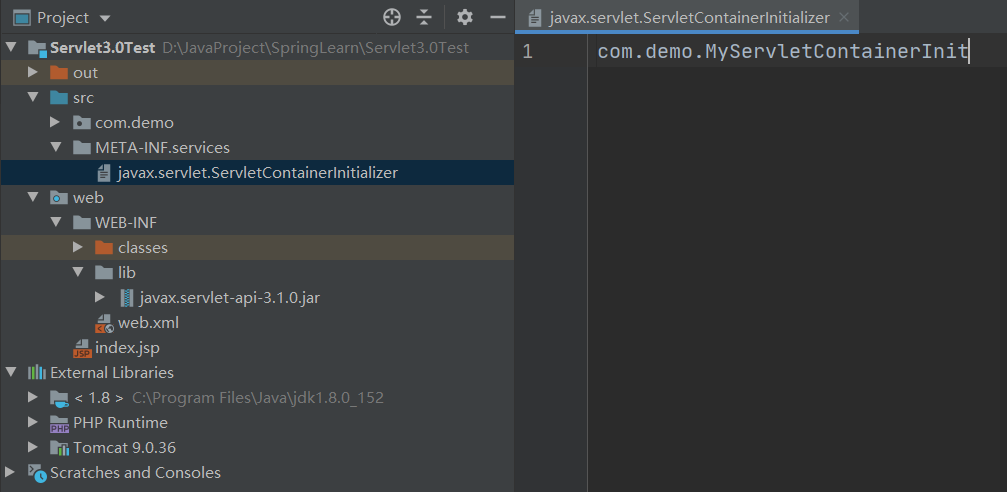The width and height of the screenshot is (1007, 492).
Task: Click the file icon on editor tab
Action: click(x=534, y=18)
